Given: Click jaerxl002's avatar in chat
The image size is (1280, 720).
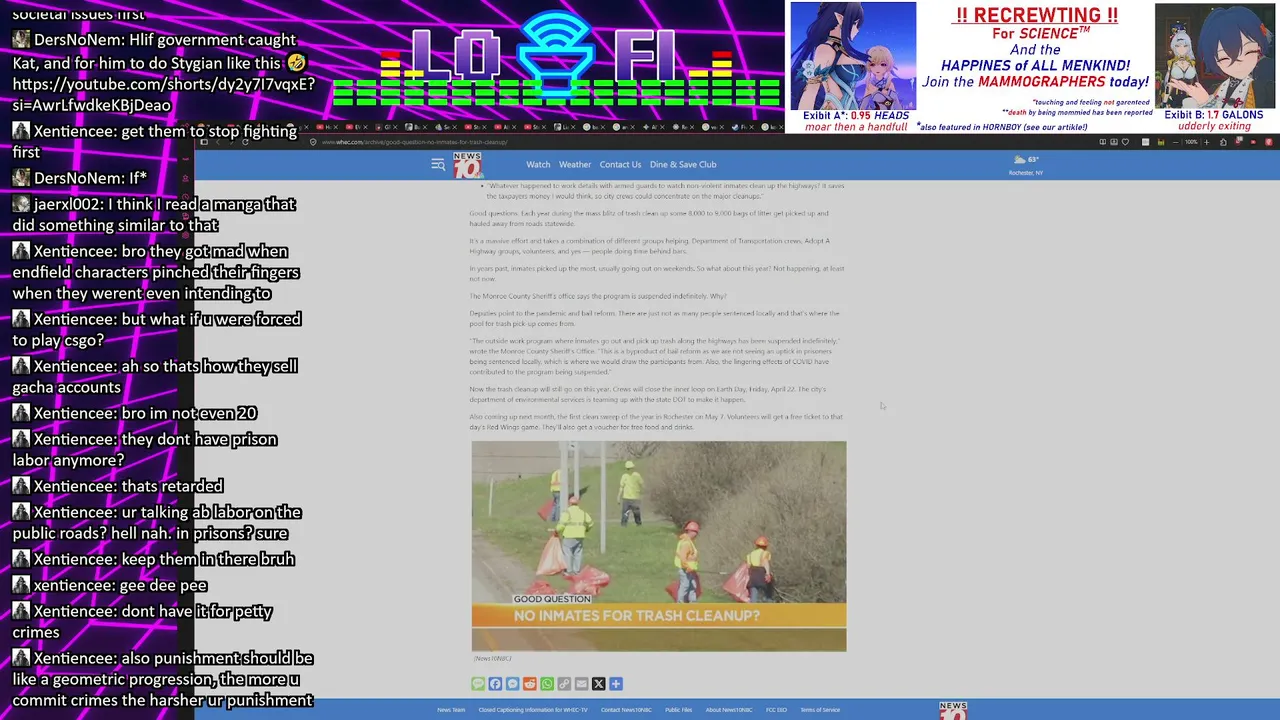Looking at the screenshot, I should (x=22, y=204).
